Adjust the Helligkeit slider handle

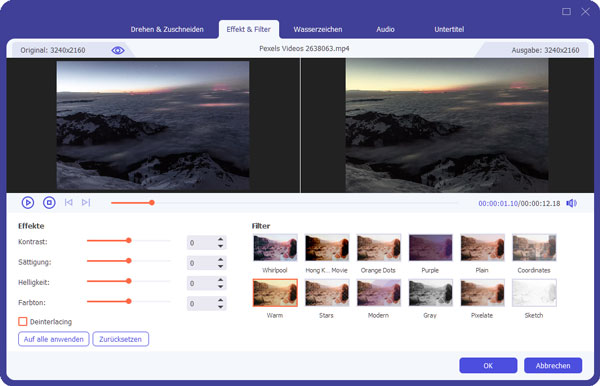(129, 281)
